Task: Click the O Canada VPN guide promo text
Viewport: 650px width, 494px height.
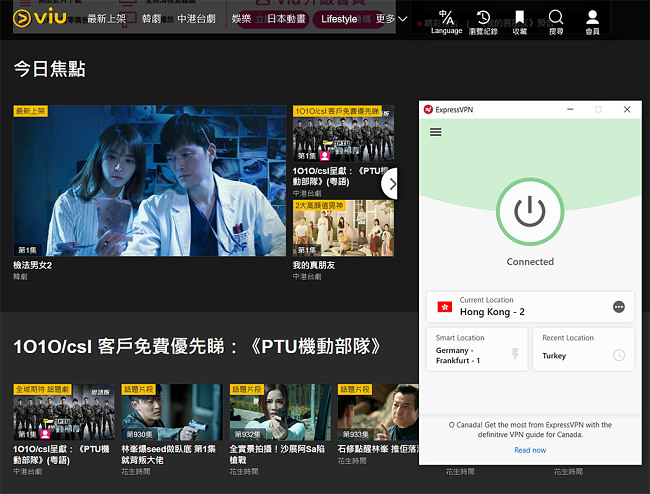Action: click(x=530, y=430)
